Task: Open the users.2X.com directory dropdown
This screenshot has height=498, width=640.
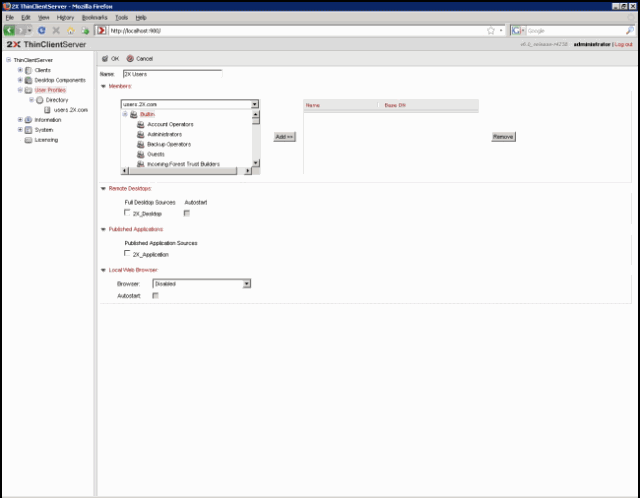Action: 255,104
